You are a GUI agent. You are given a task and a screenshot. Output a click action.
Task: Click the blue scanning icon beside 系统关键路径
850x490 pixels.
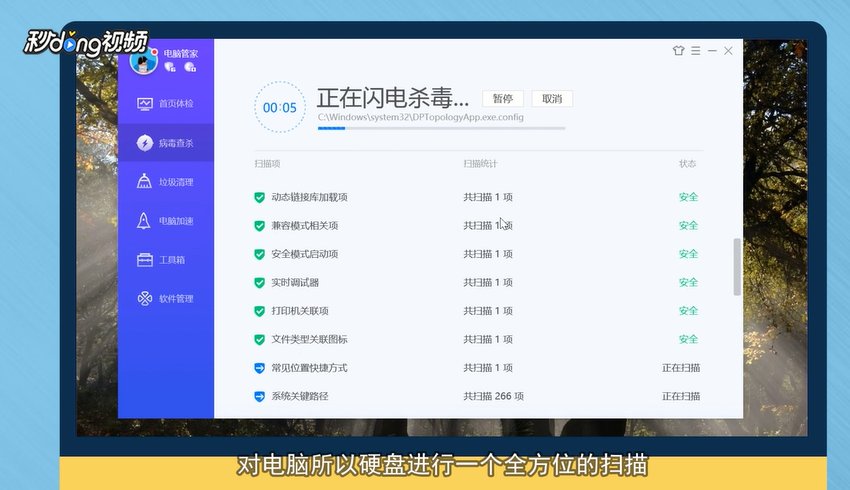(260, 396)
